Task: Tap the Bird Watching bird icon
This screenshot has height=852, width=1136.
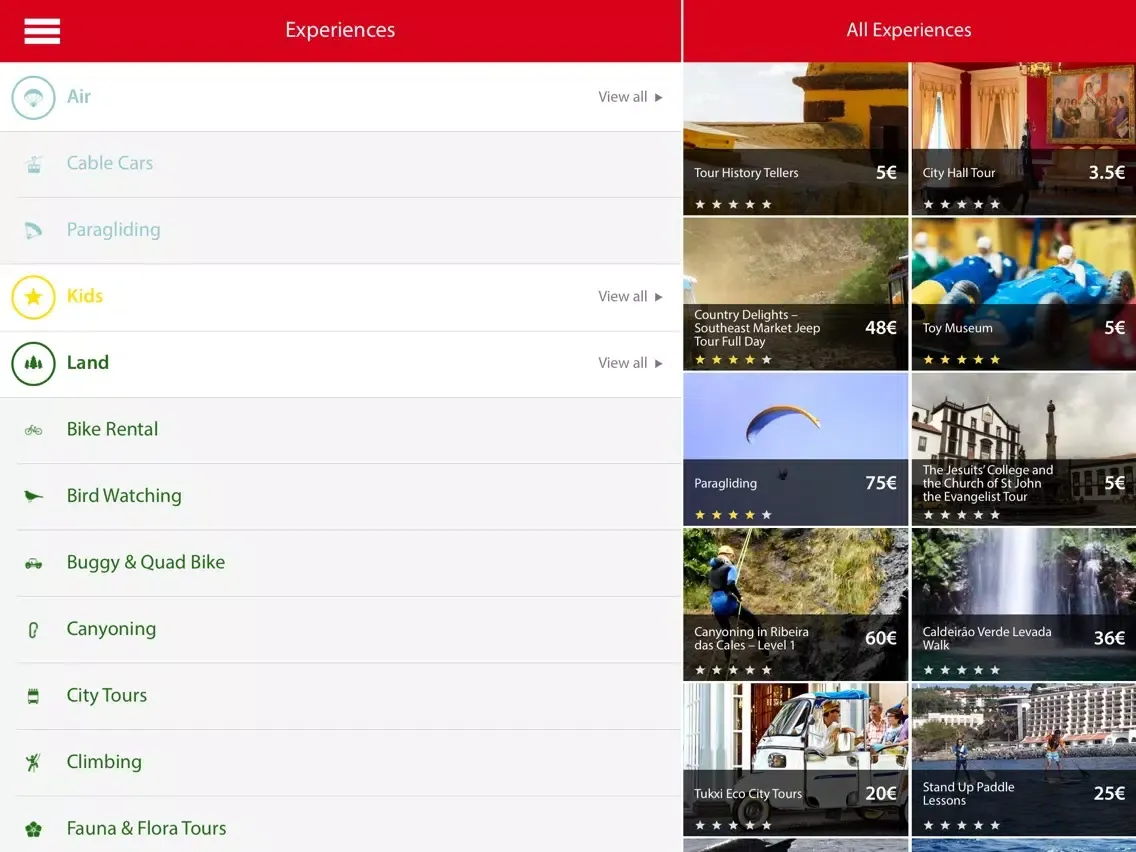Action: click(33, 496)
